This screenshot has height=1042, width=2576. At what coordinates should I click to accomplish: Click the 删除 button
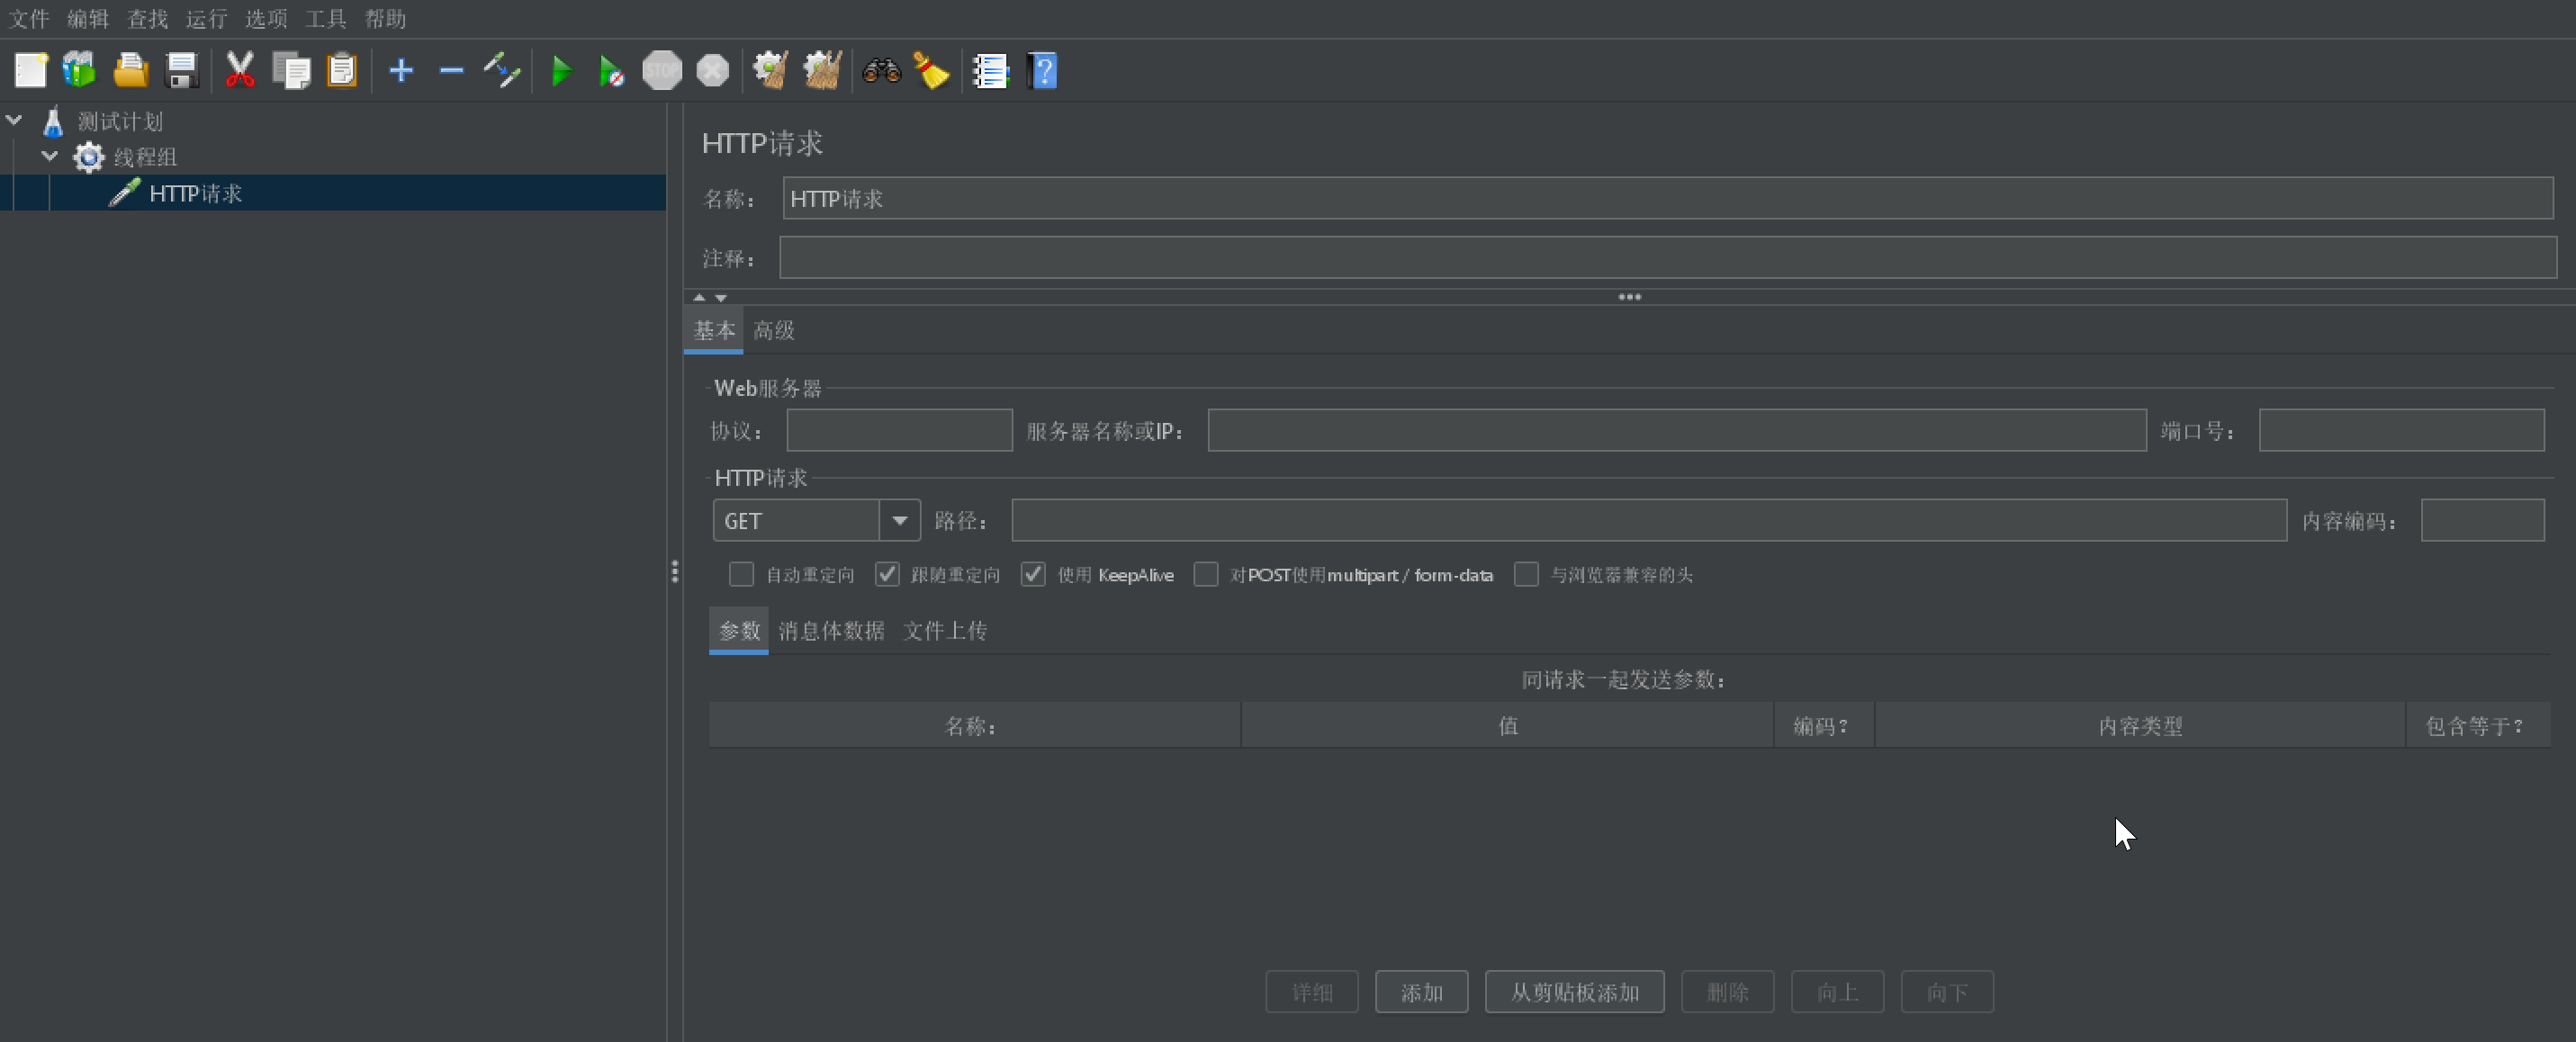[1728, 992]
